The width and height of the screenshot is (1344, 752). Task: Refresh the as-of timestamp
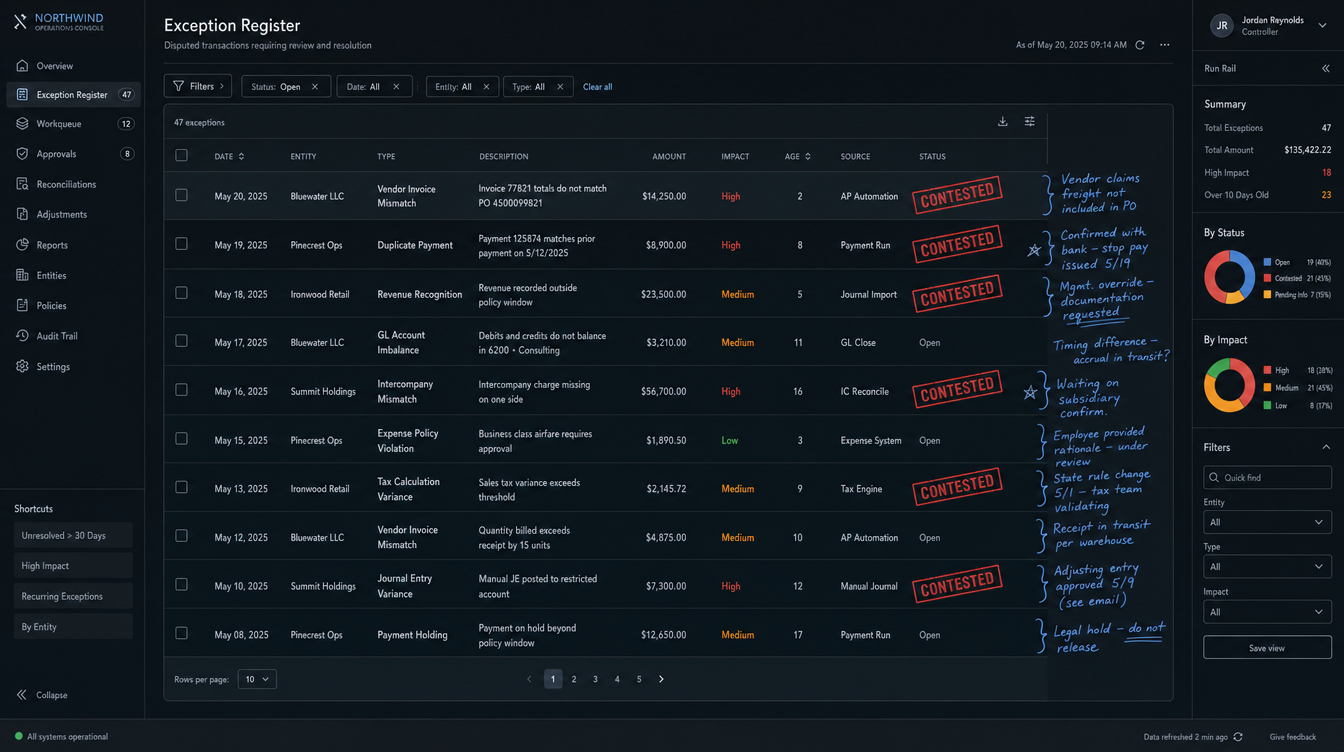(1139, 45)
